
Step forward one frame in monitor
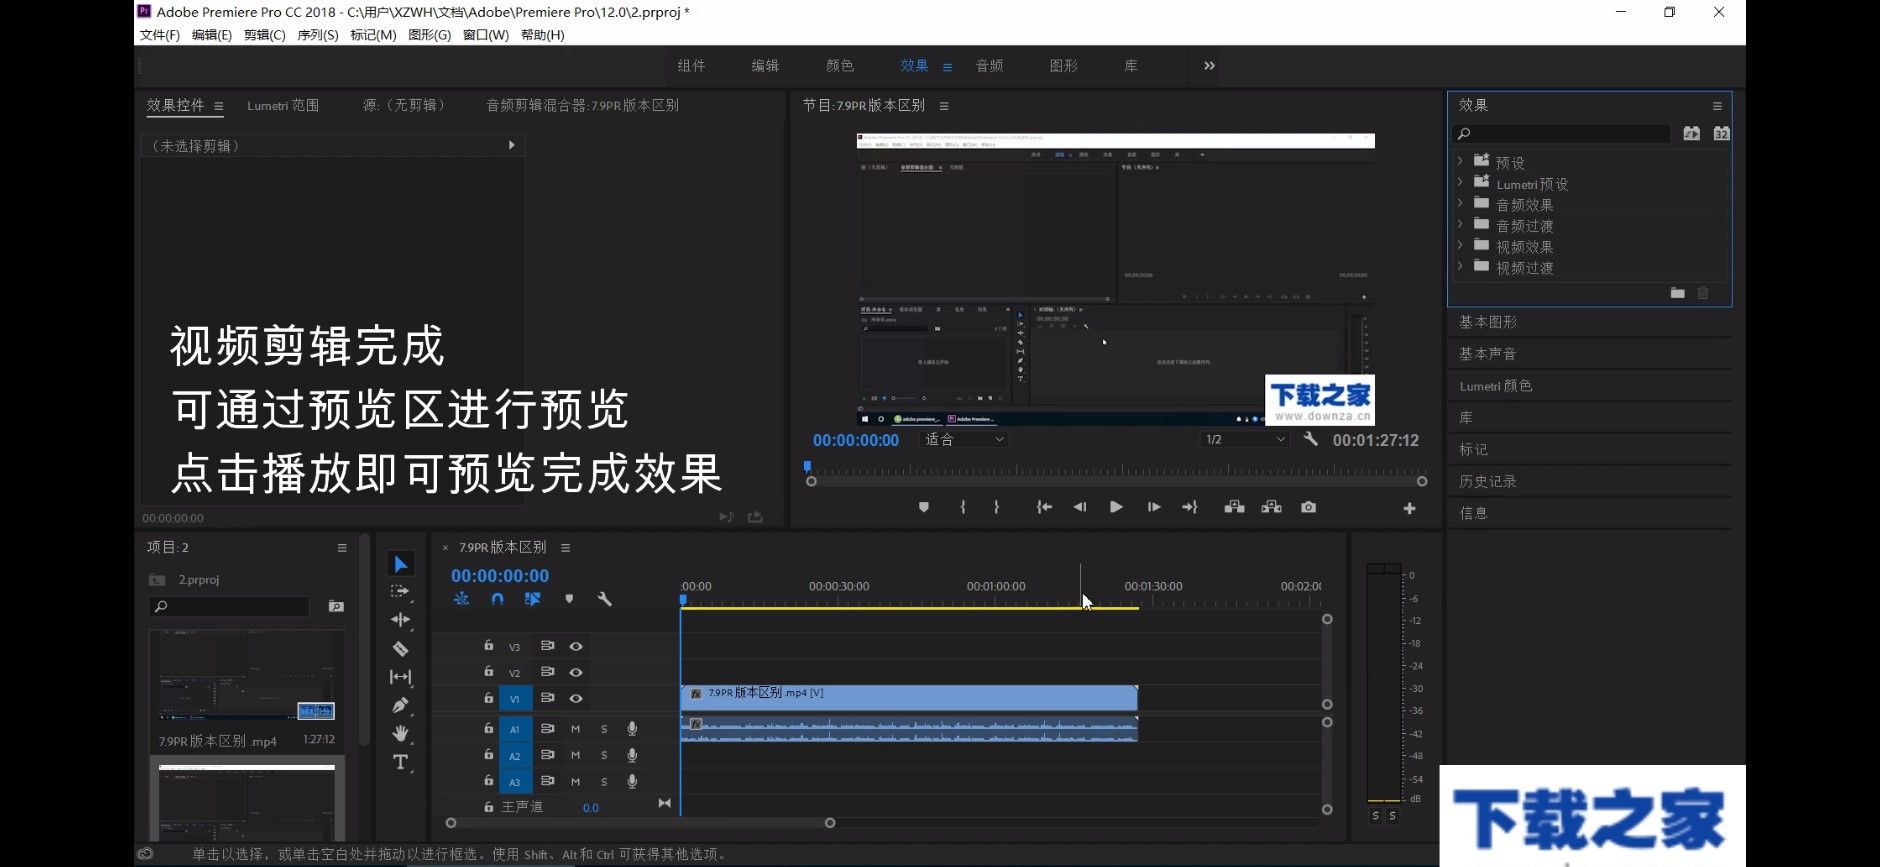(x=1154, y=507)
